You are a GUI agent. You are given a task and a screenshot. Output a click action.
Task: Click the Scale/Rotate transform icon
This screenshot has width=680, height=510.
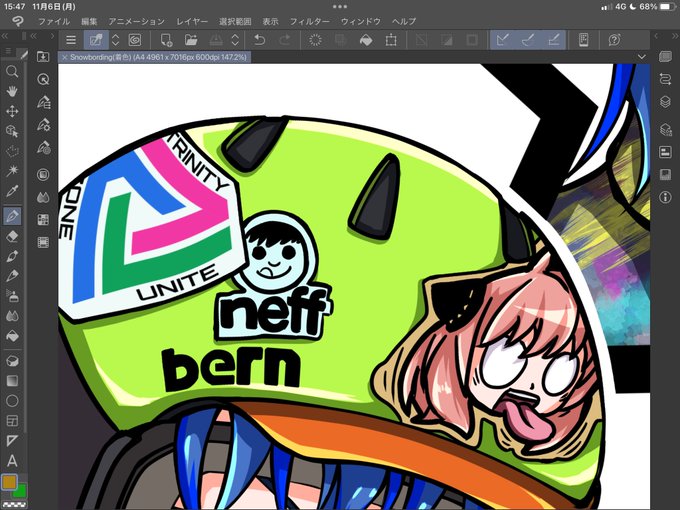391,40
